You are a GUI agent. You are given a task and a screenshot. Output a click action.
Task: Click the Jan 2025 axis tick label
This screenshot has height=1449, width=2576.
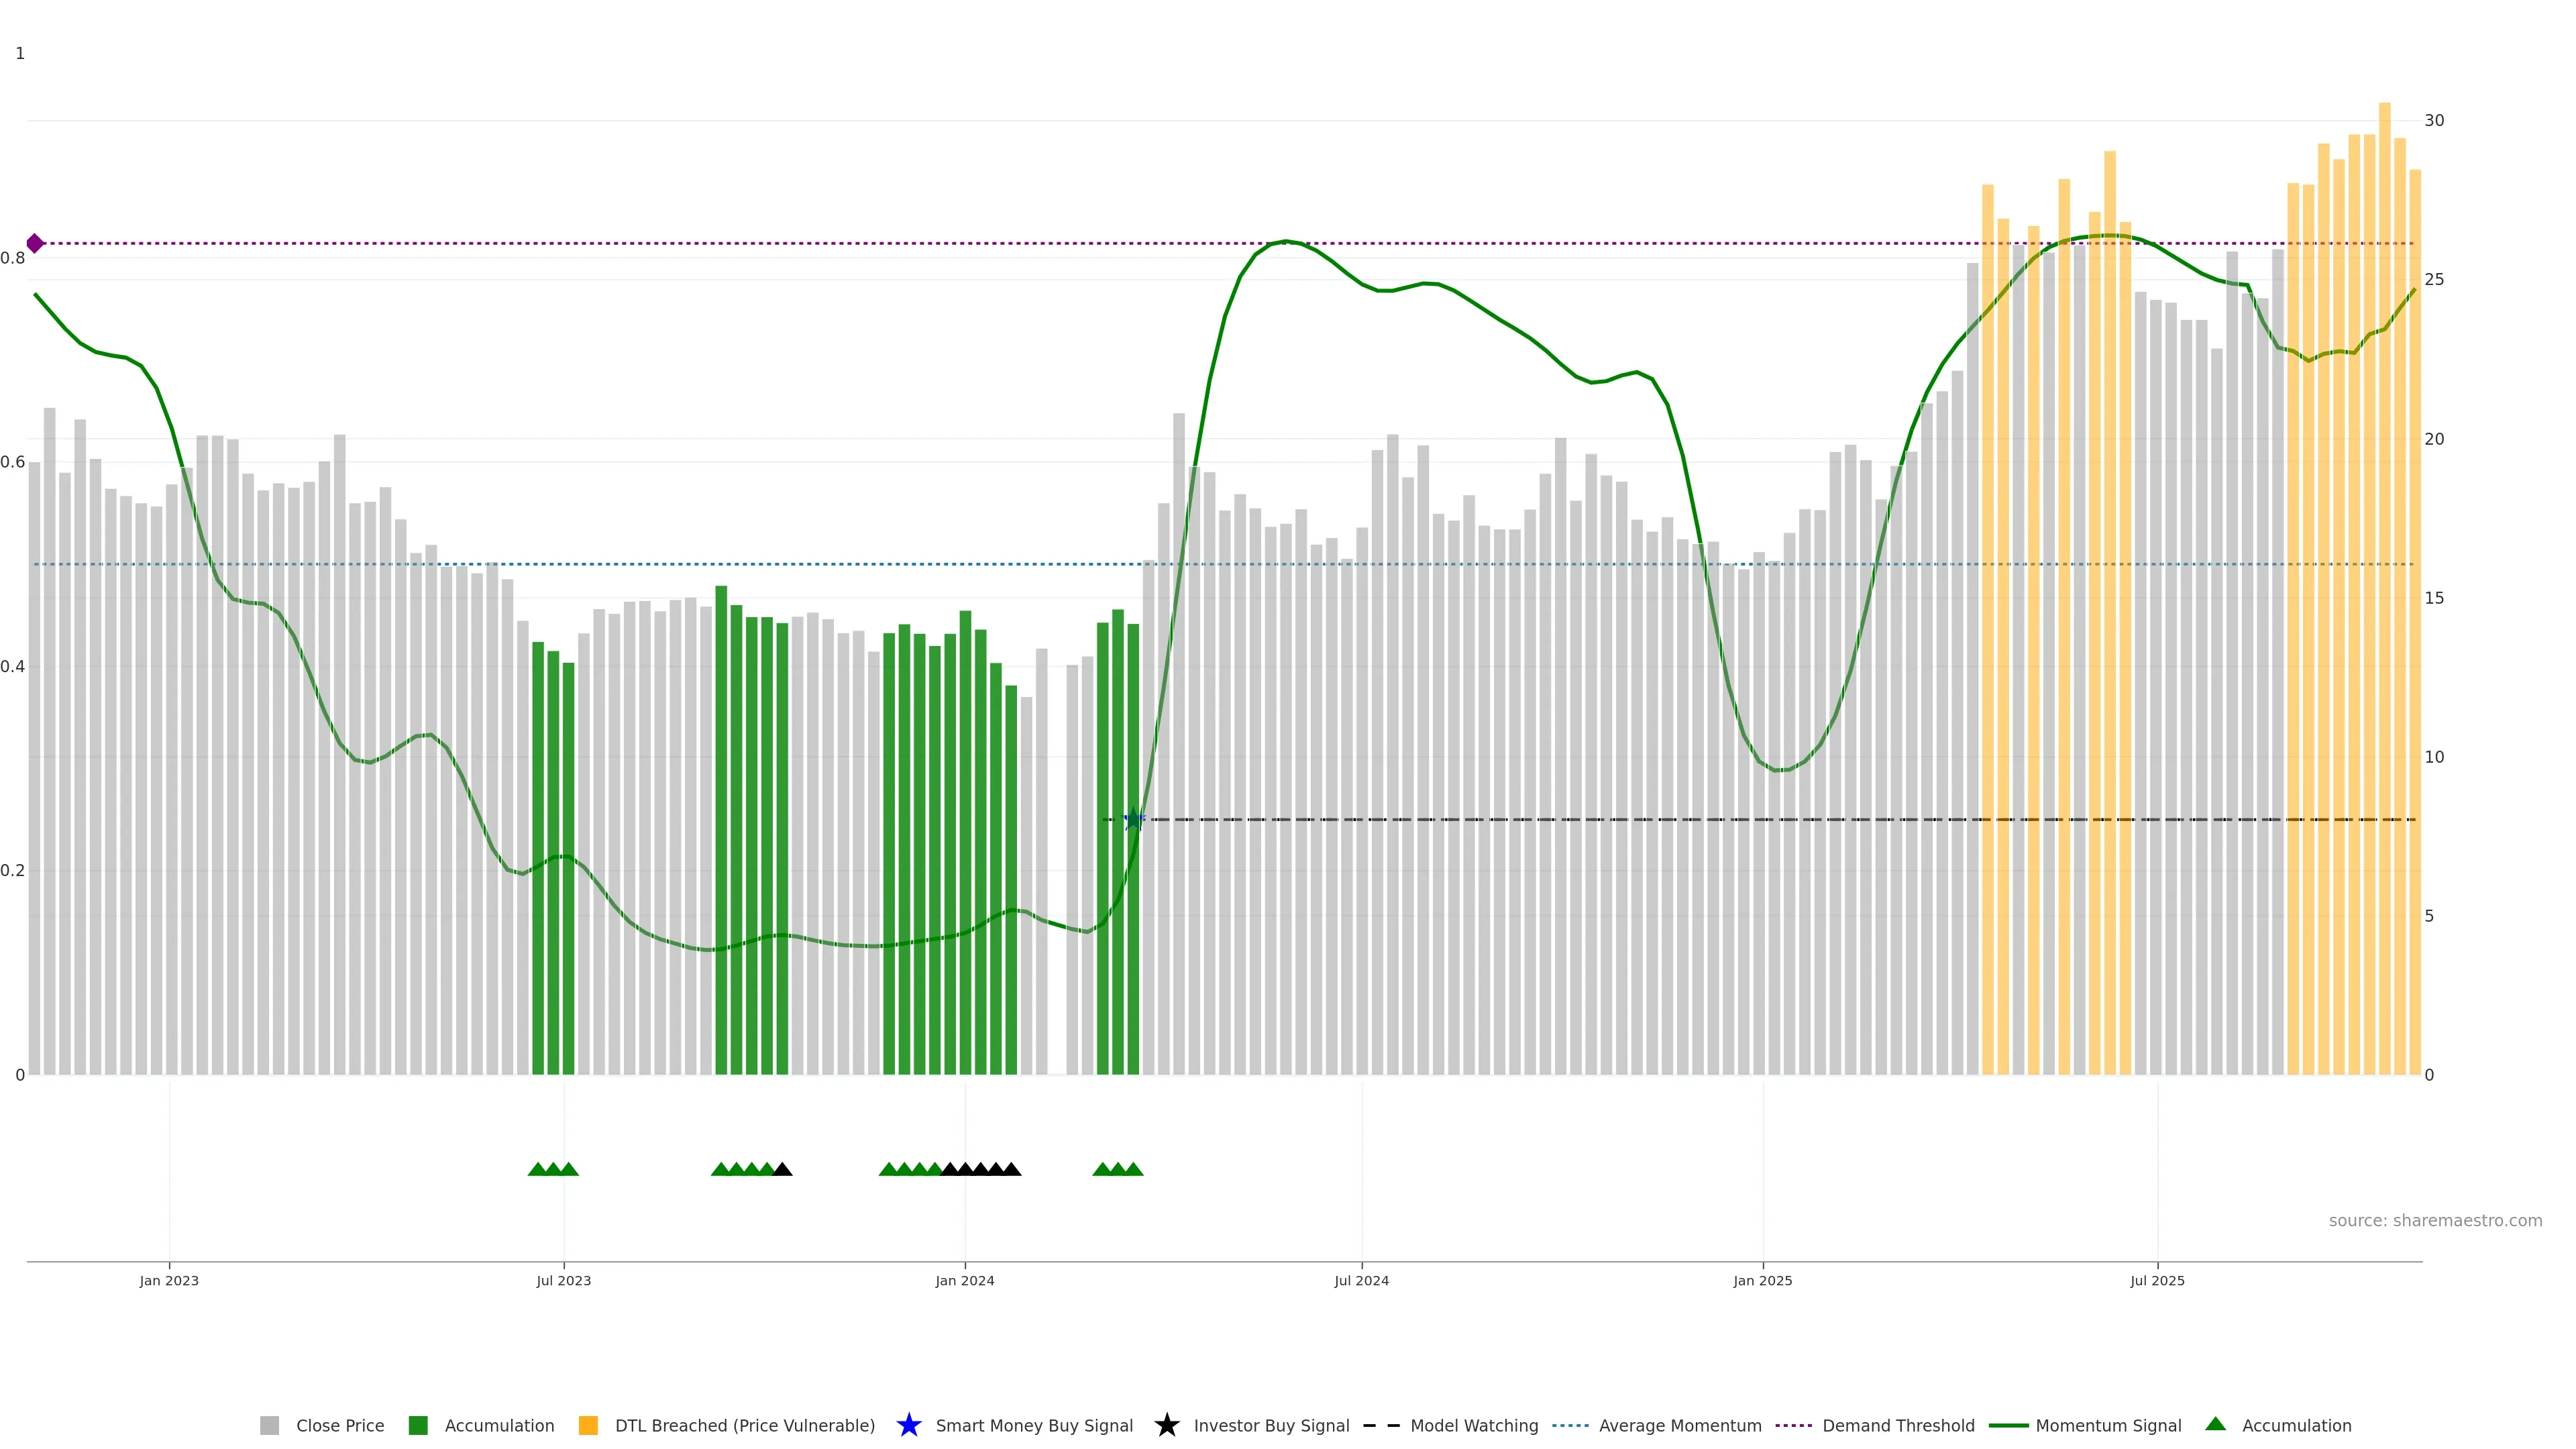(1762, 1280)
